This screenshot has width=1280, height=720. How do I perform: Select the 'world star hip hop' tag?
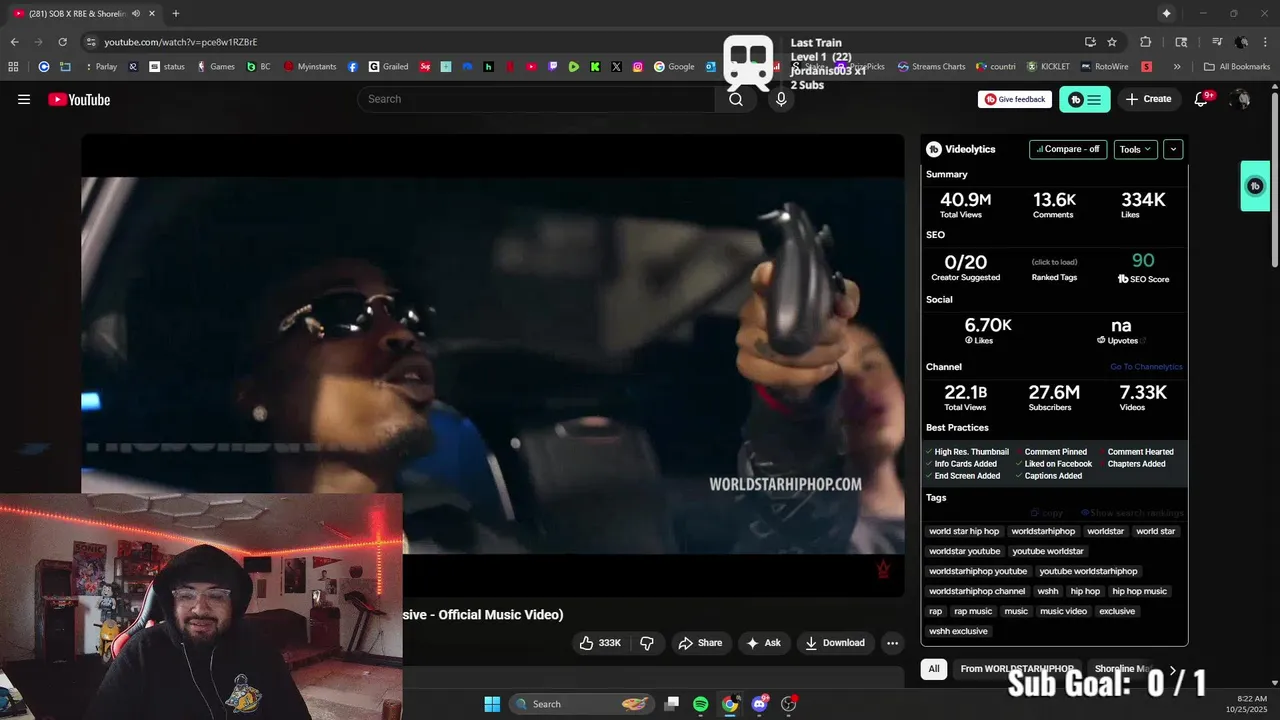pos(964,531)
